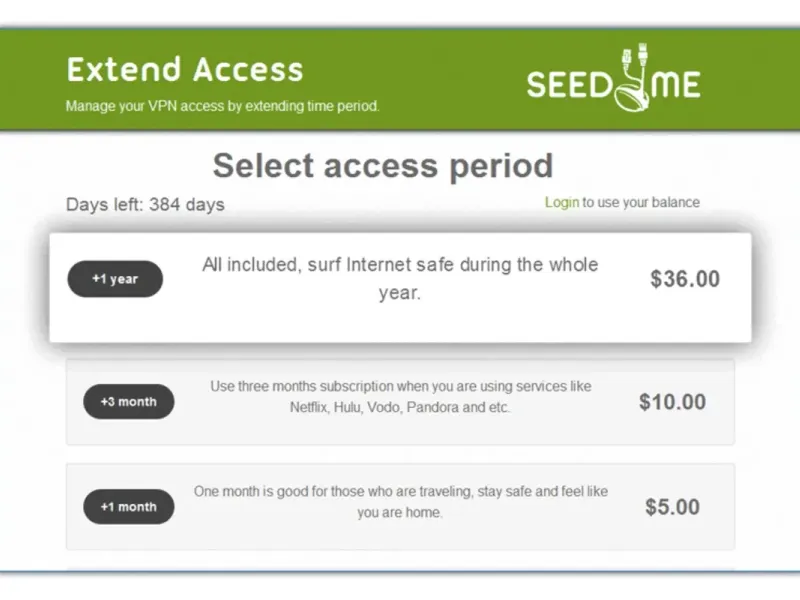Click the 'Extend Access' header title
The width and height of the screenshot is (800, 600).
(185, 70)
